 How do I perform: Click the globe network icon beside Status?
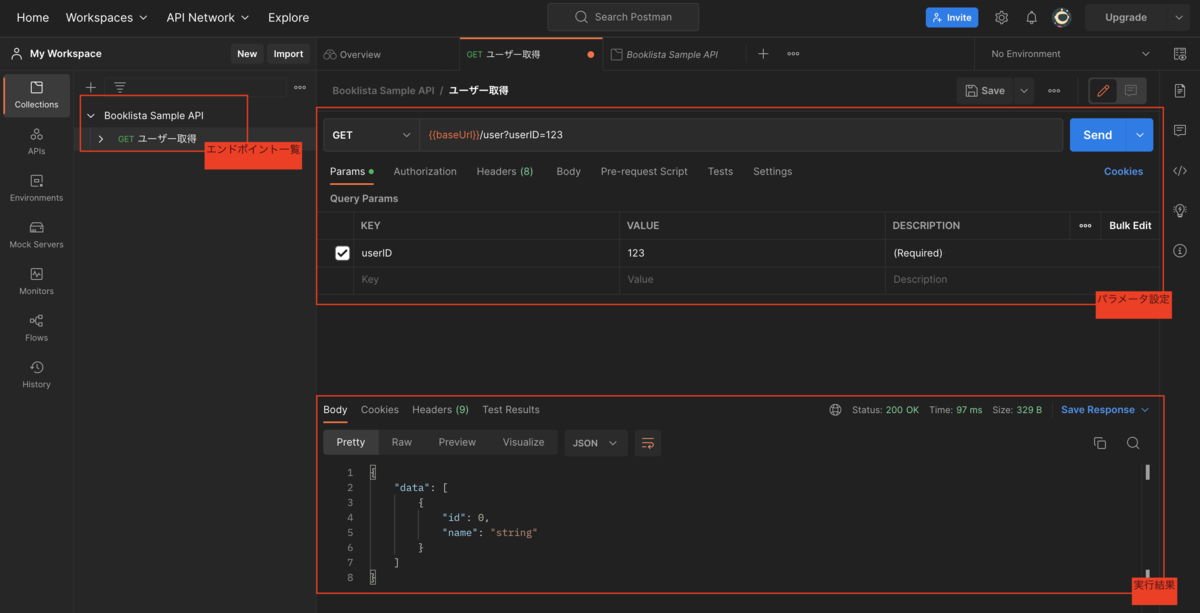pos(836,410)
